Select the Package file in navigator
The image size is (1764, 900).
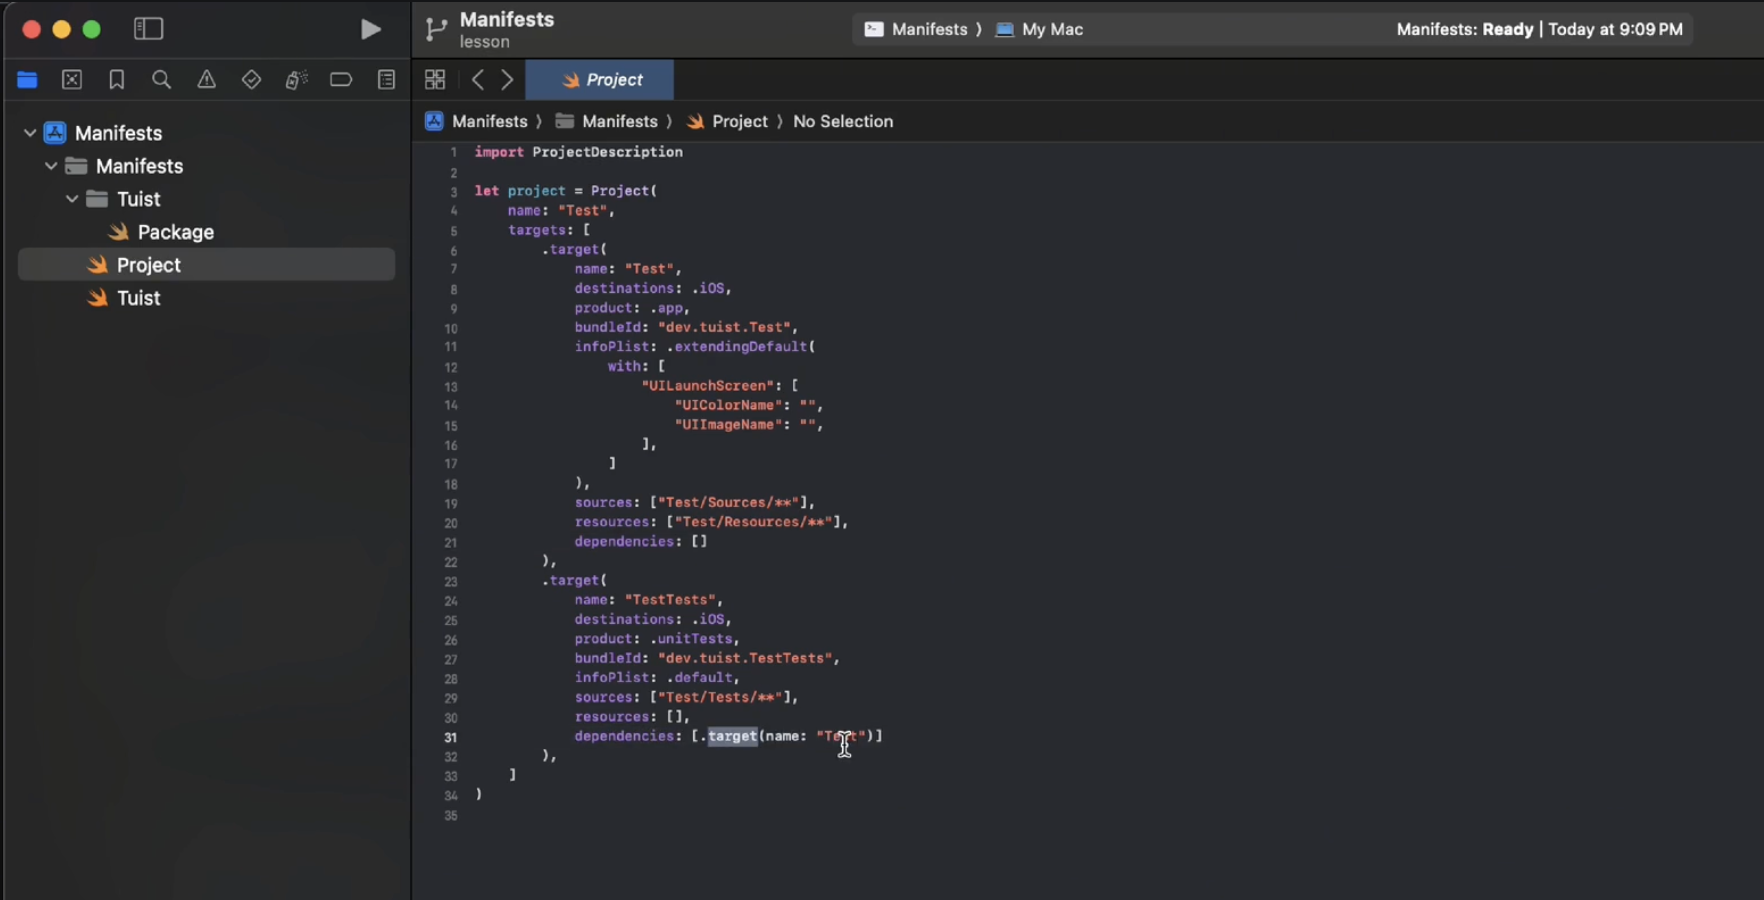pyautogui.click(x=175, y=232)
